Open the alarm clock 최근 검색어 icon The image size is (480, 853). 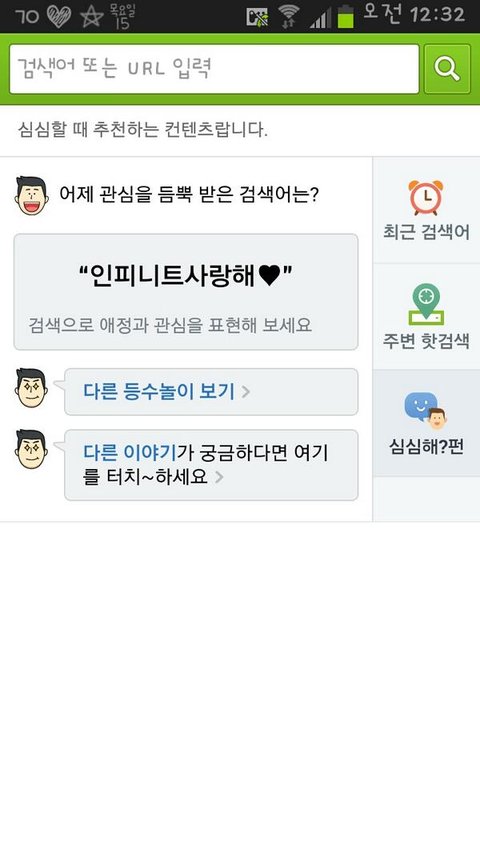(426, 197)
